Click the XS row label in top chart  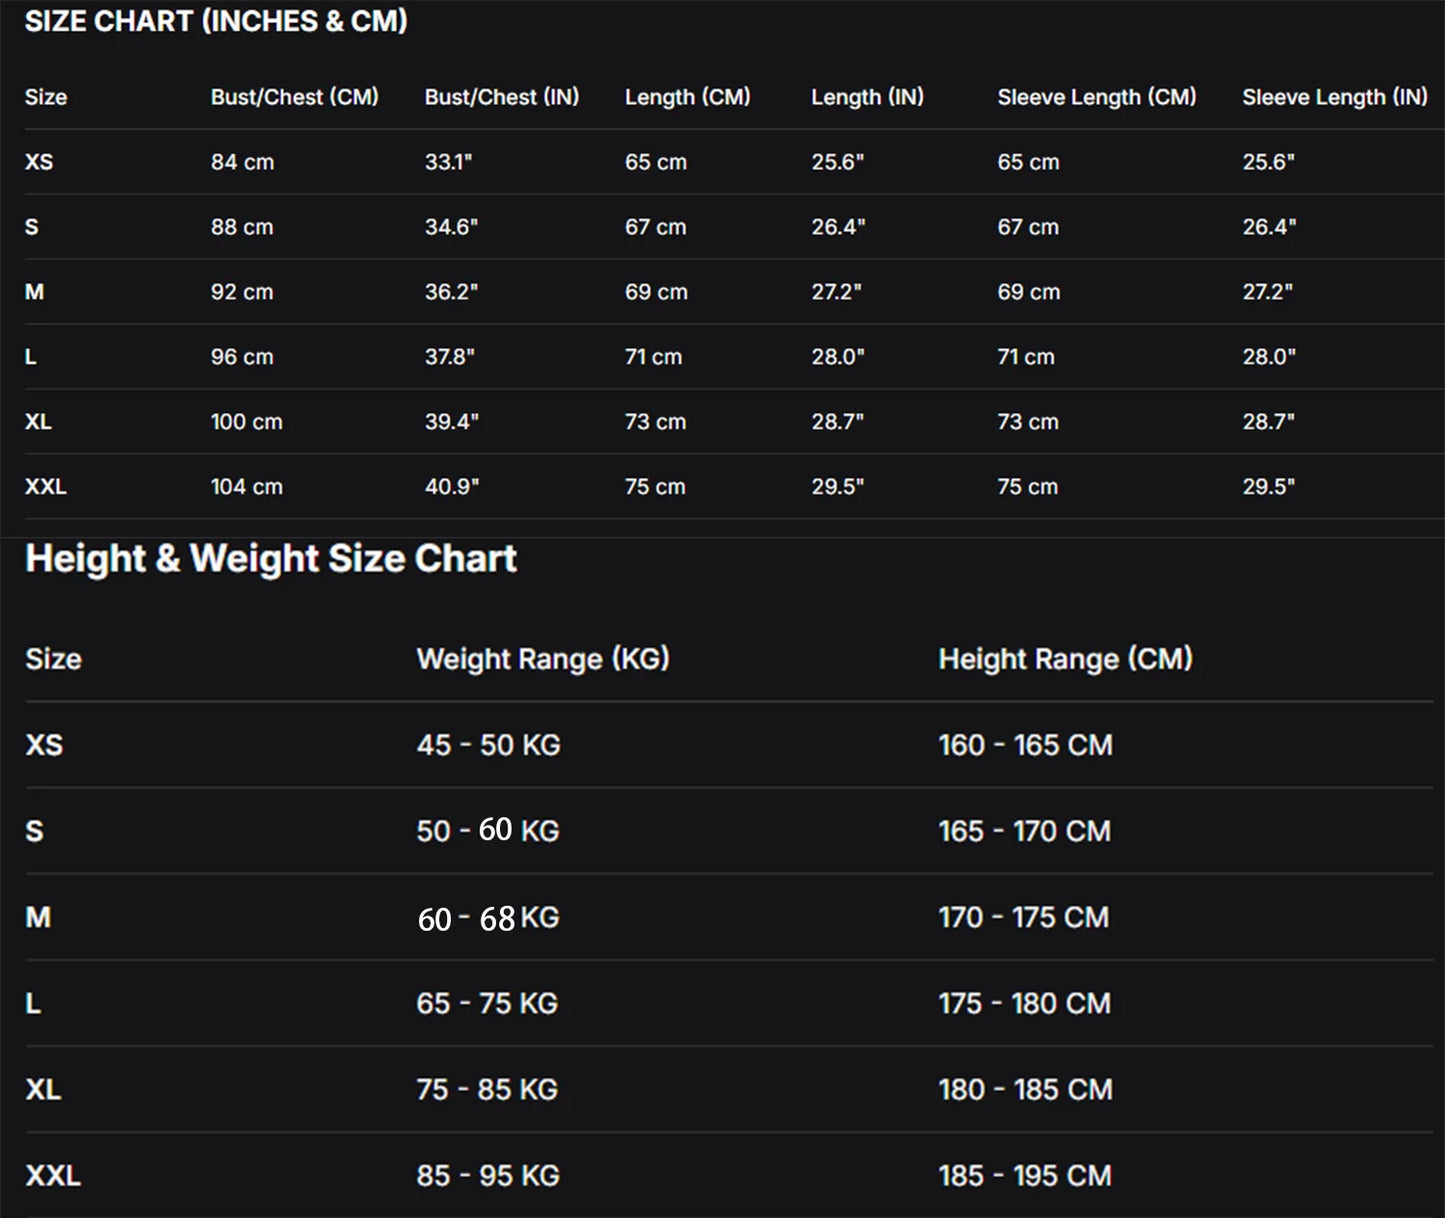click(x=39, y=162)
